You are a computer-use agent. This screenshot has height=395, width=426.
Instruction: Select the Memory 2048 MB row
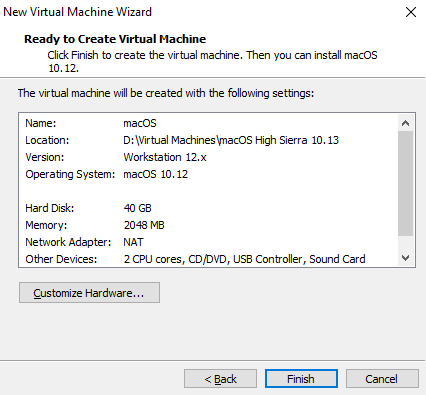click(x=208, y=225)
